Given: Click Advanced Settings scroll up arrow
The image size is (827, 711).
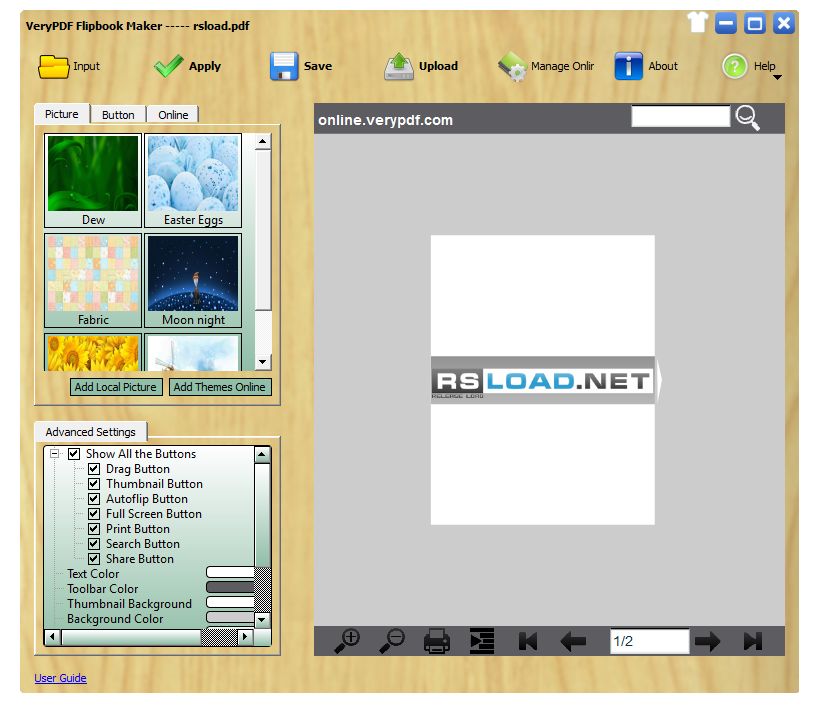Looking at the screenshot, I should click(x=262, y=454).
